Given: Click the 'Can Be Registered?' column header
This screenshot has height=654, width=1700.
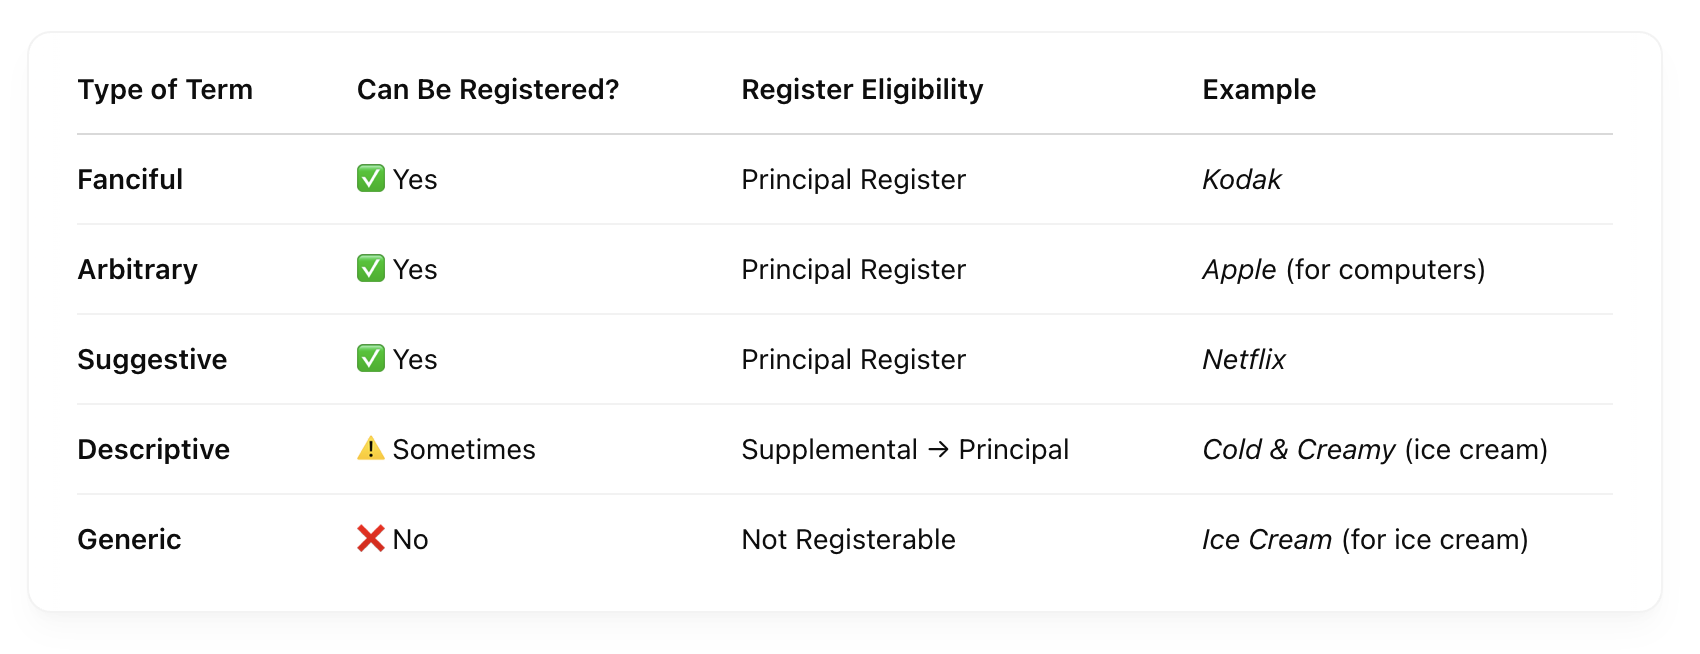Looking at the screenshot, I should (488, 90).
